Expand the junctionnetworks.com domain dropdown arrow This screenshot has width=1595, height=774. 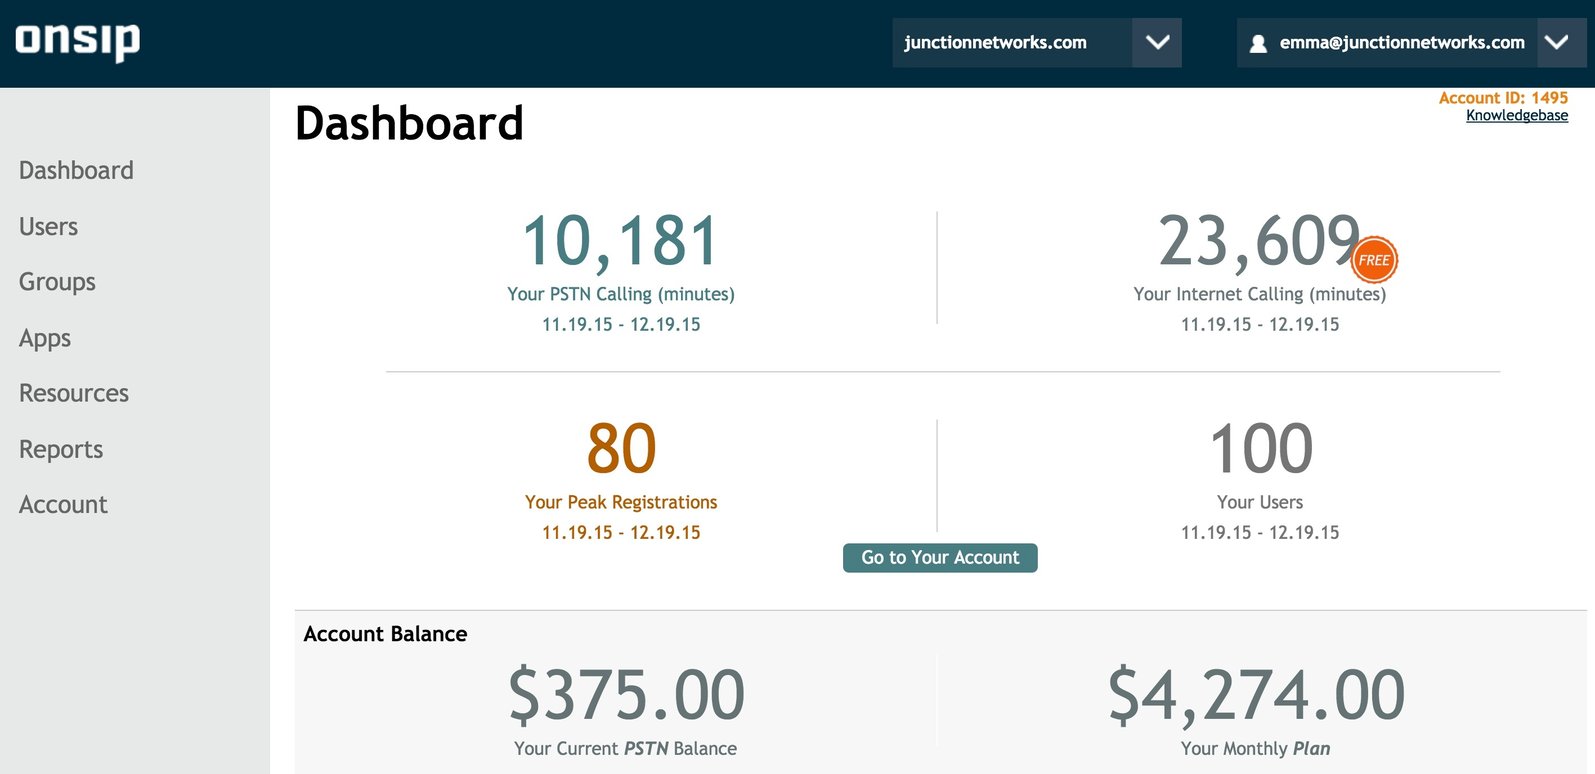[x=1157, y=43]
